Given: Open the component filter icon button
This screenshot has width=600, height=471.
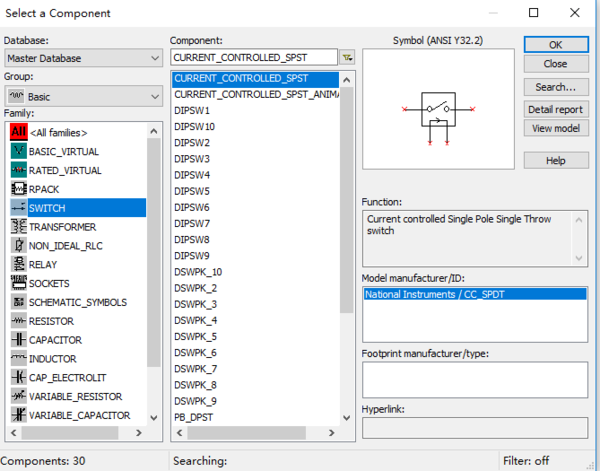Looking at the screenshot, I should pos(347,57).
